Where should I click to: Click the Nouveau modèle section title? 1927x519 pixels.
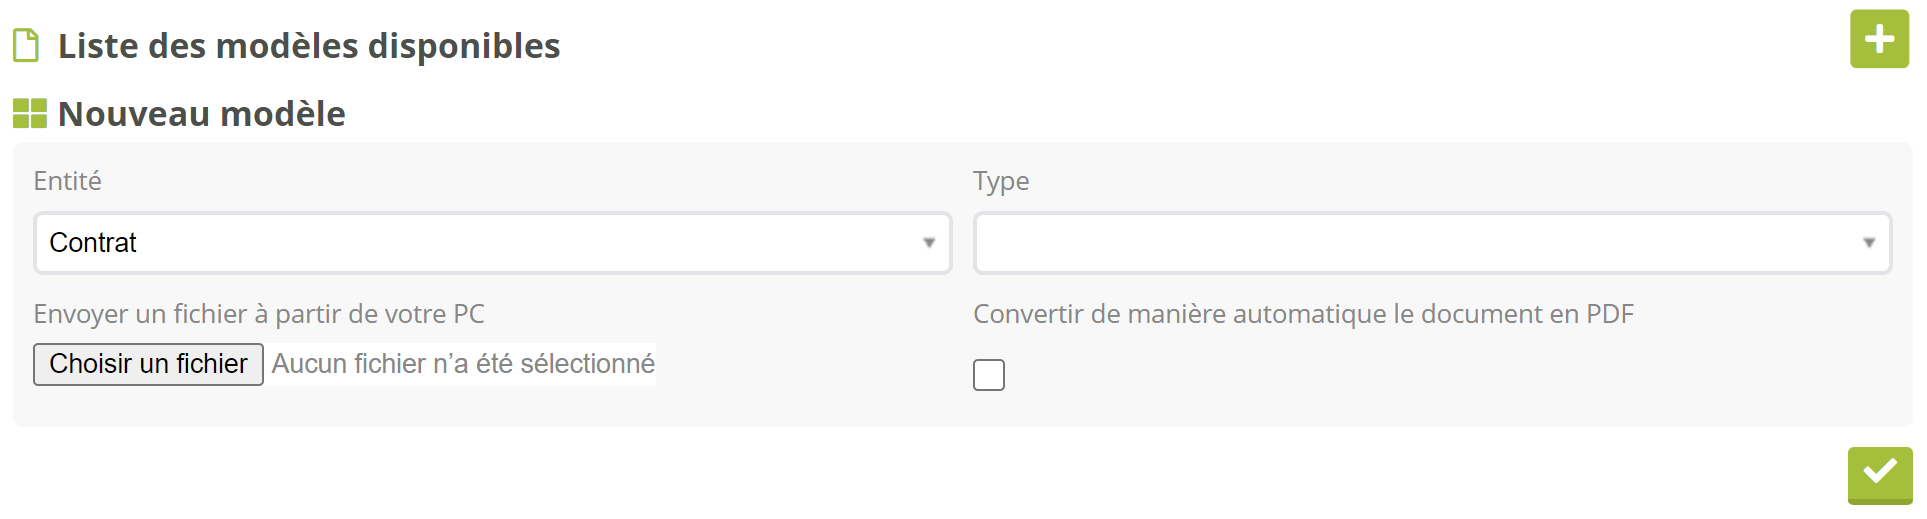pyautogui.click(x=202, y=114)
